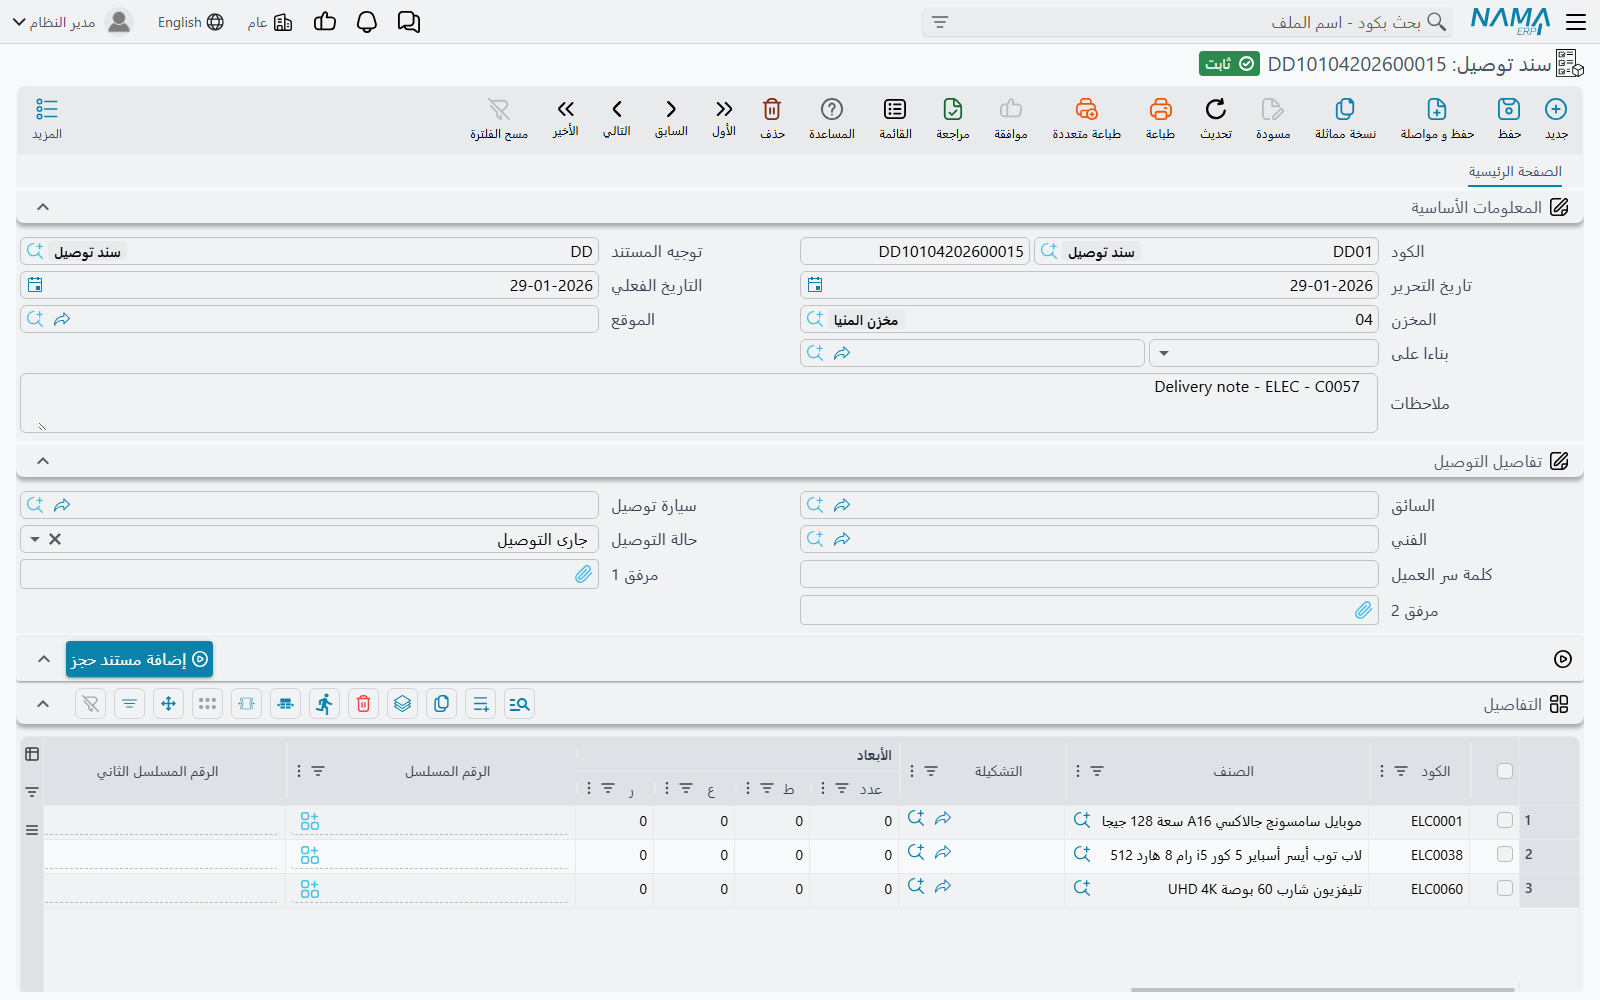Open calendar picker for التاريخ الفعلي
Image resolution: width=1600 pixels, height=1000 pixels.
point(35,285)
